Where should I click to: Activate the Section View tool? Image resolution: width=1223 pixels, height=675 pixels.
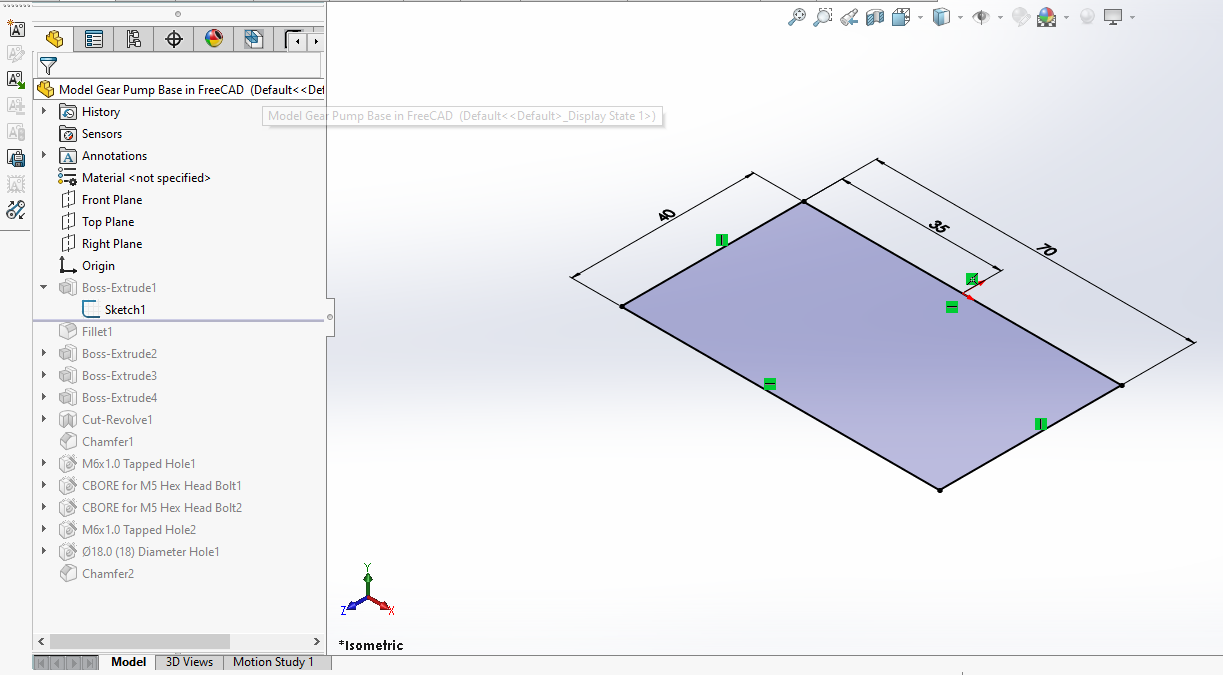pyautogui.click(x=875, y=17)
